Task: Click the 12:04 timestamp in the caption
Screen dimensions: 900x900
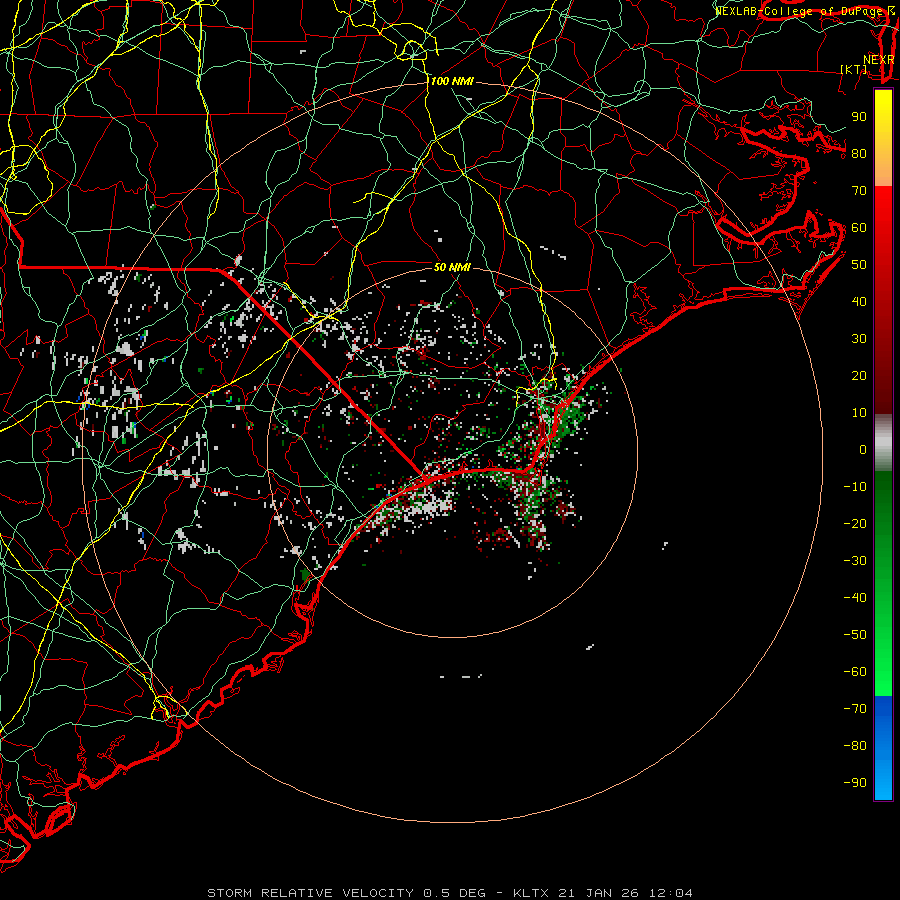Action: click(671, 893)
